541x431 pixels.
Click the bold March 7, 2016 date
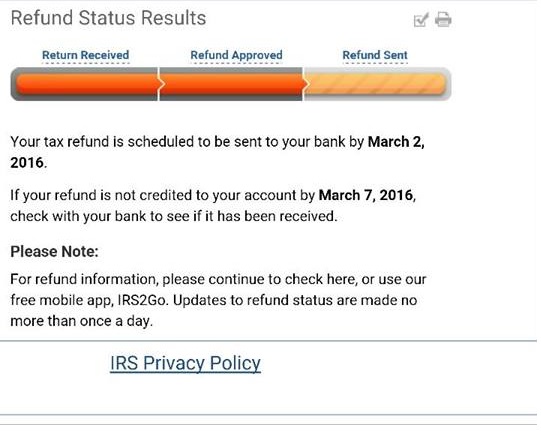[366, 195]
